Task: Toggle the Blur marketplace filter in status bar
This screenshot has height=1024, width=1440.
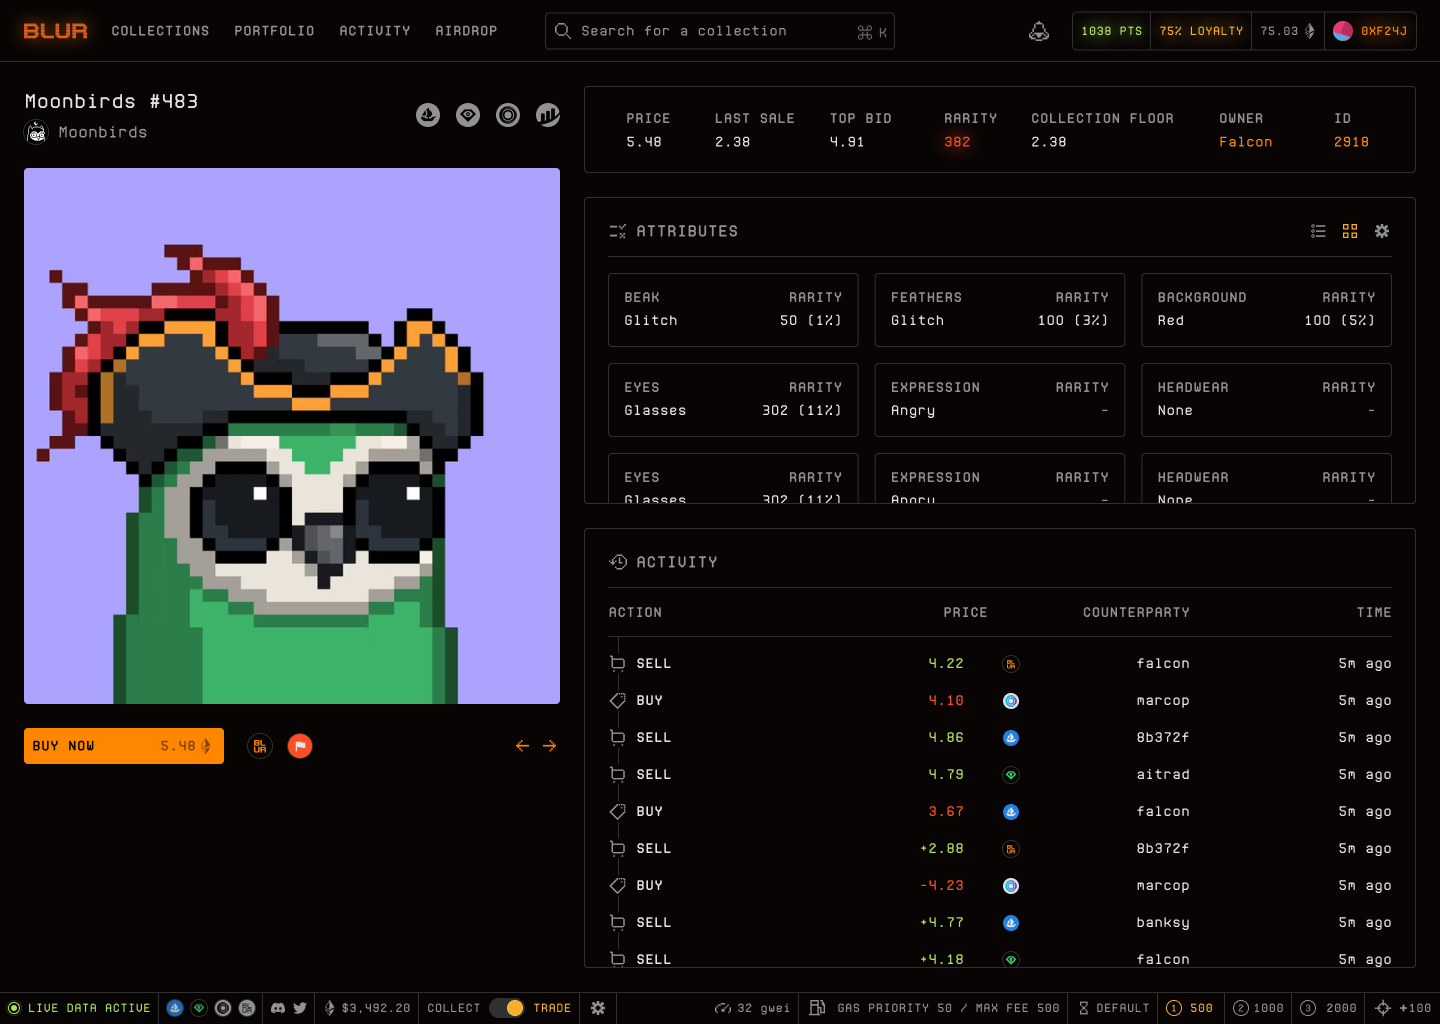Action: pyautogui.click(x=247, y=1008)
